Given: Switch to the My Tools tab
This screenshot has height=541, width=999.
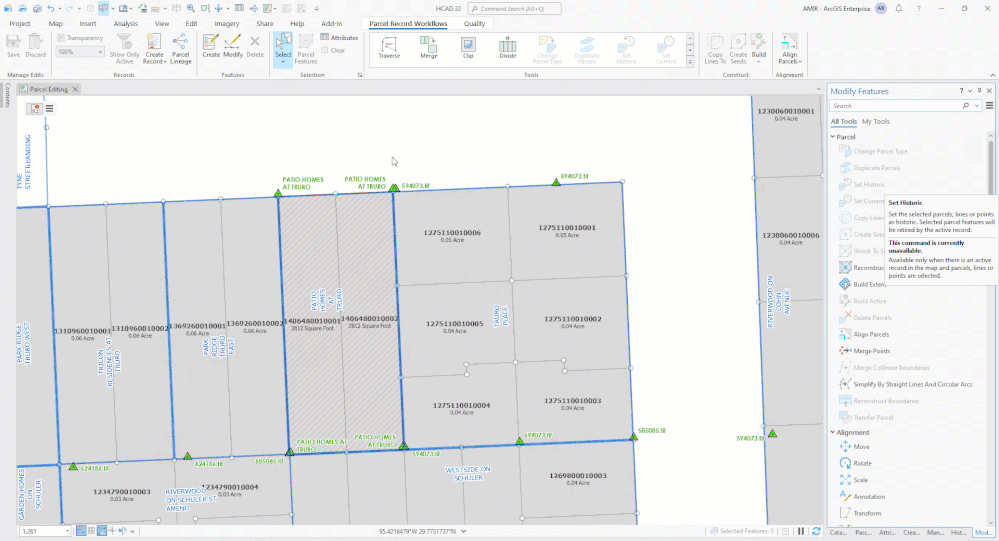Looking at the screenshot, I should click(876, 121).
